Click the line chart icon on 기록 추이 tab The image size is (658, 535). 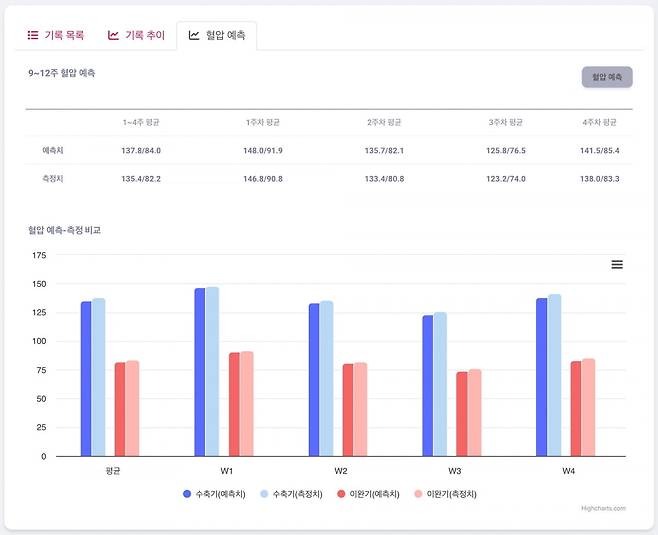pyautogui.click(x=113, y=36)
